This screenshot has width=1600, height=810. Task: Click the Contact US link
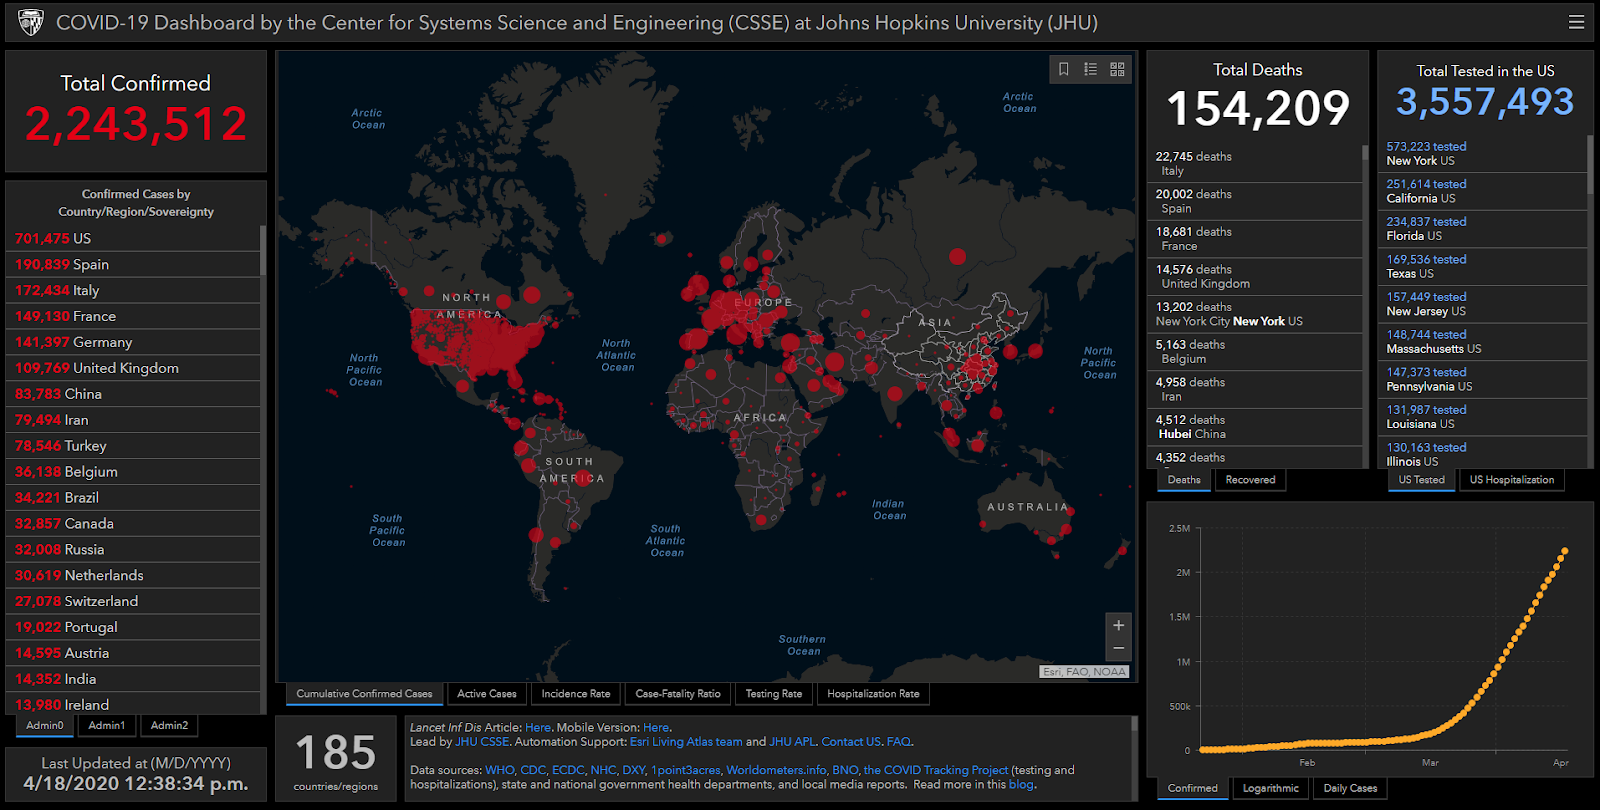tap(851, 742)
